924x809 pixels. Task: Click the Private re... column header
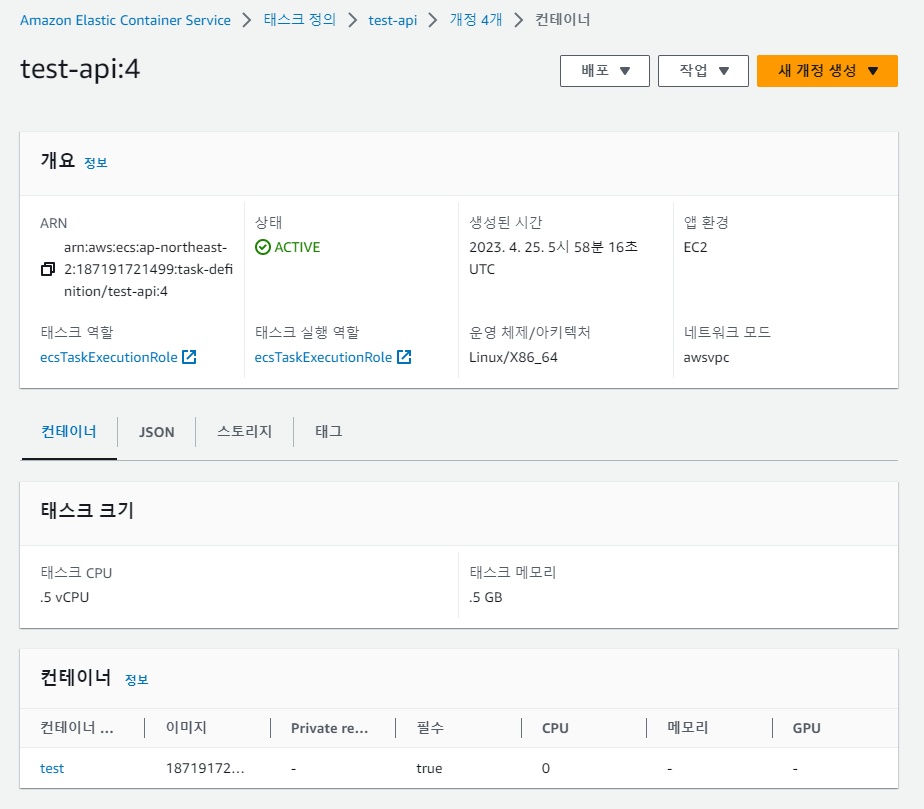[x=329, y=728]
